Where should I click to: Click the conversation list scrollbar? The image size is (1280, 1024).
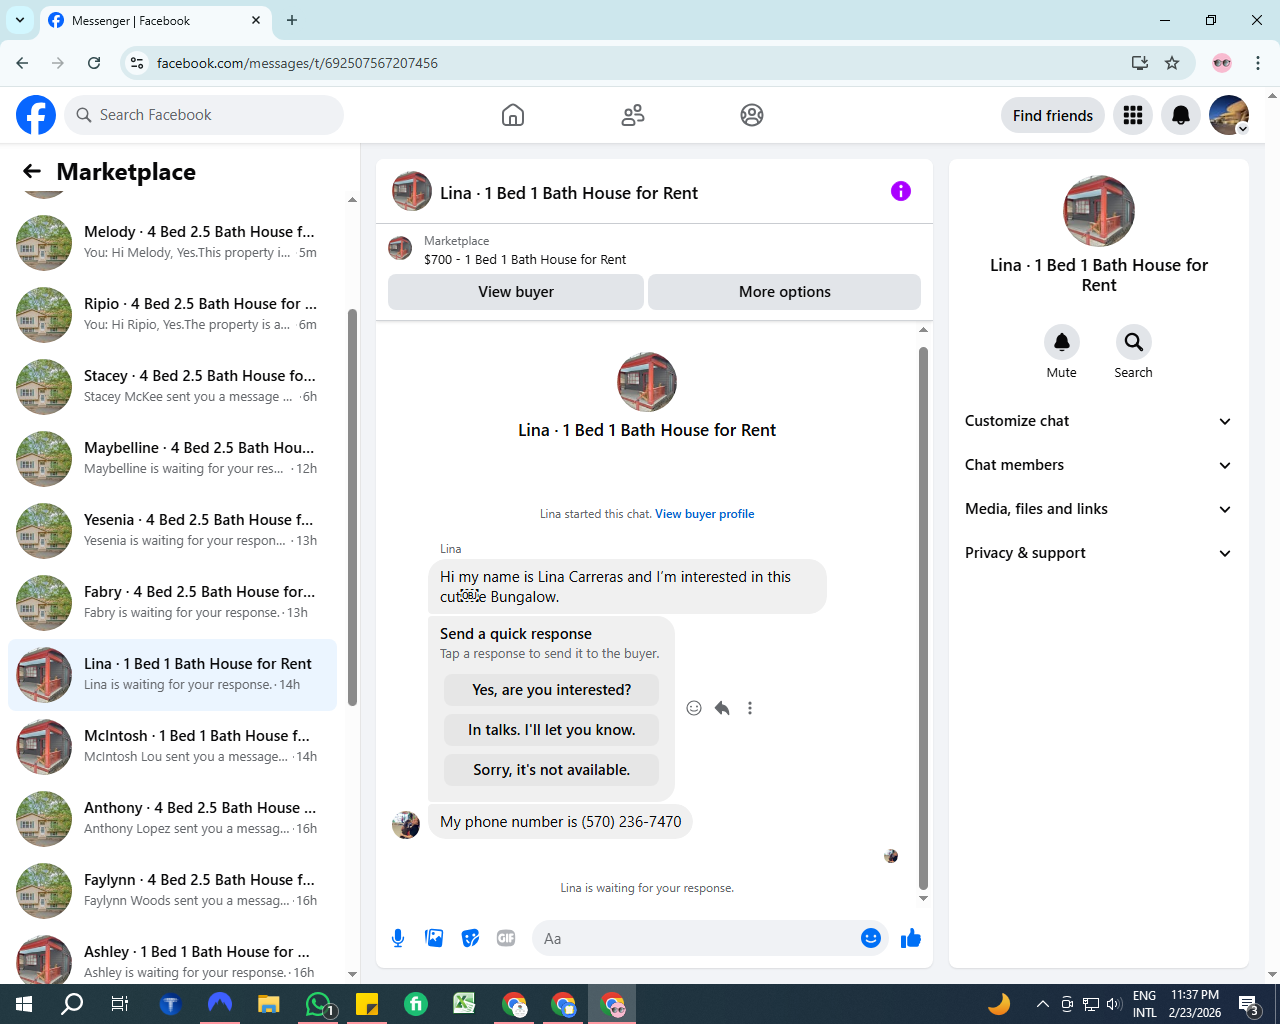(352, 508)
